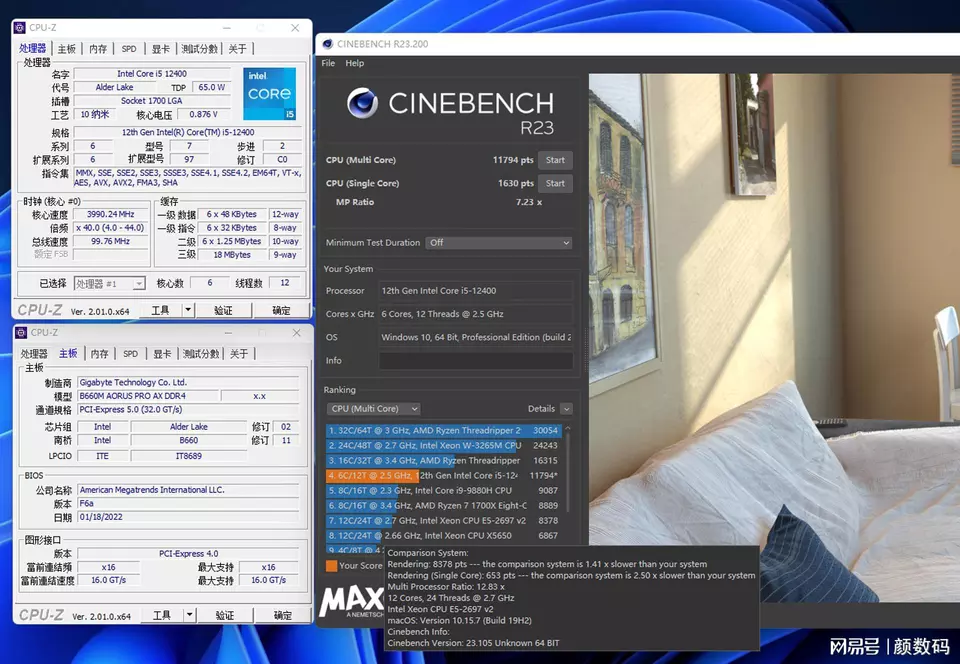Image resolution: width=960 pixels, height=664 pixels.
Task: Click the B660M AORUS PRO AX DDR4 model field
Action: pyautogui.click(x=148, y=396)
